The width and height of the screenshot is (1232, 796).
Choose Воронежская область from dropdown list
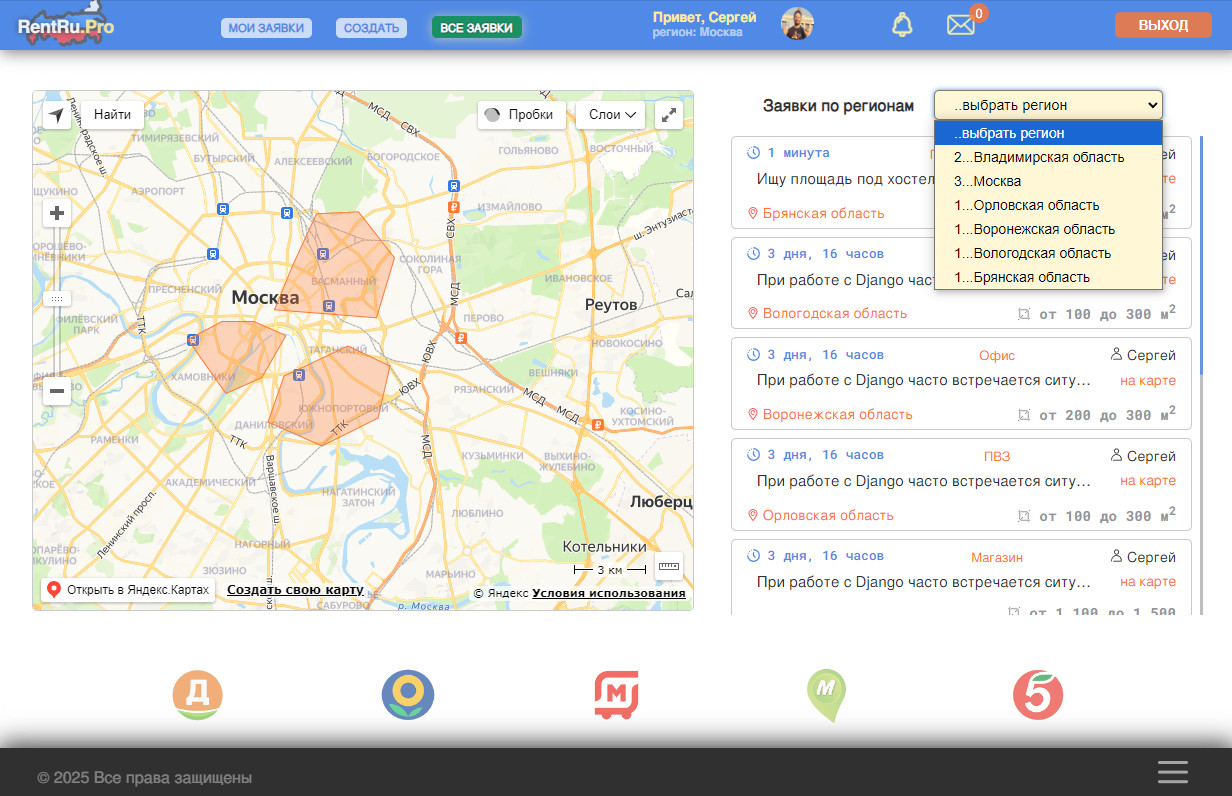point(1048,229)
